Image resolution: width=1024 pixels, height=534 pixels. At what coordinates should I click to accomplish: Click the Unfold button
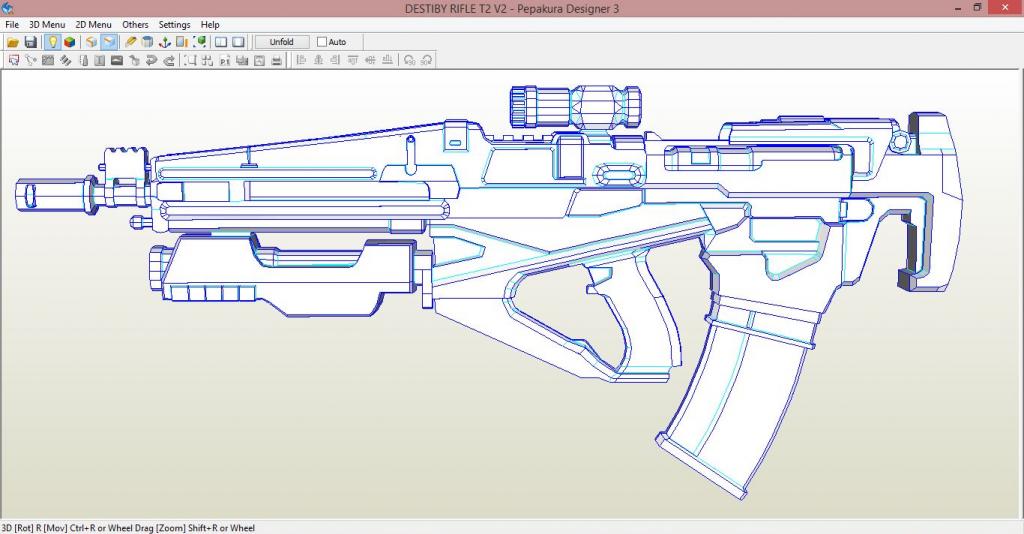point(281,42)
